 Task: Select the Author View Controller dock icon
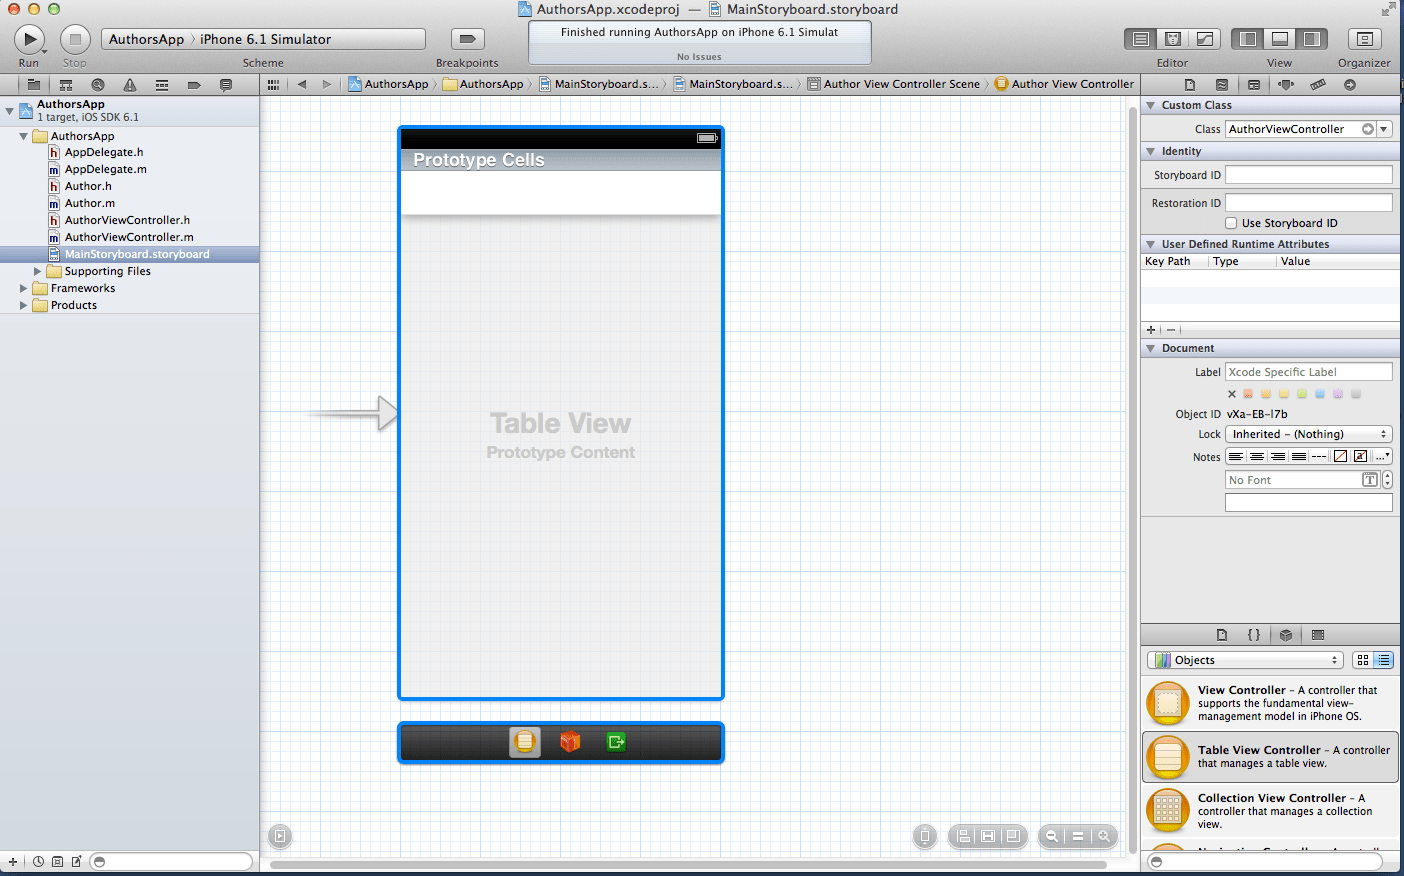(x=525, y=742)
